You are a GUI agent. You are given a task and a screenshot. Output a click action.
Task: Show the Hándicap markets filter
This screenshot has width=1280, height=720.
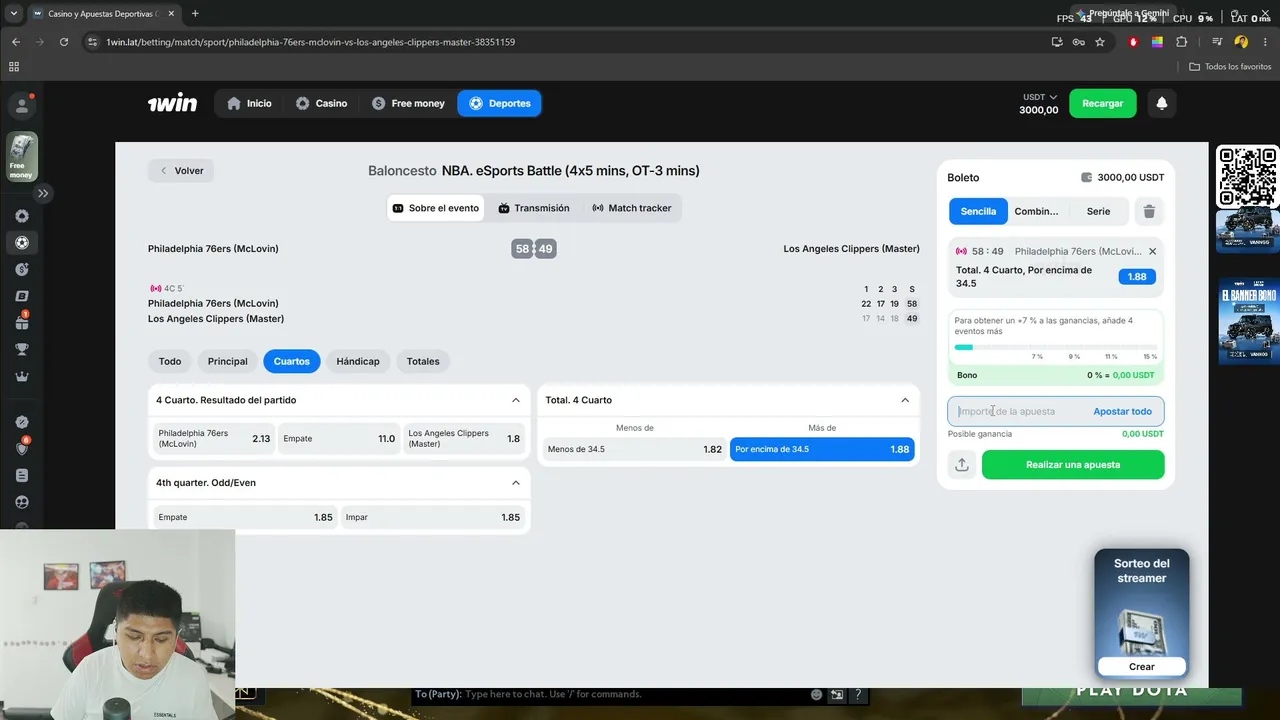coord(358,361)
